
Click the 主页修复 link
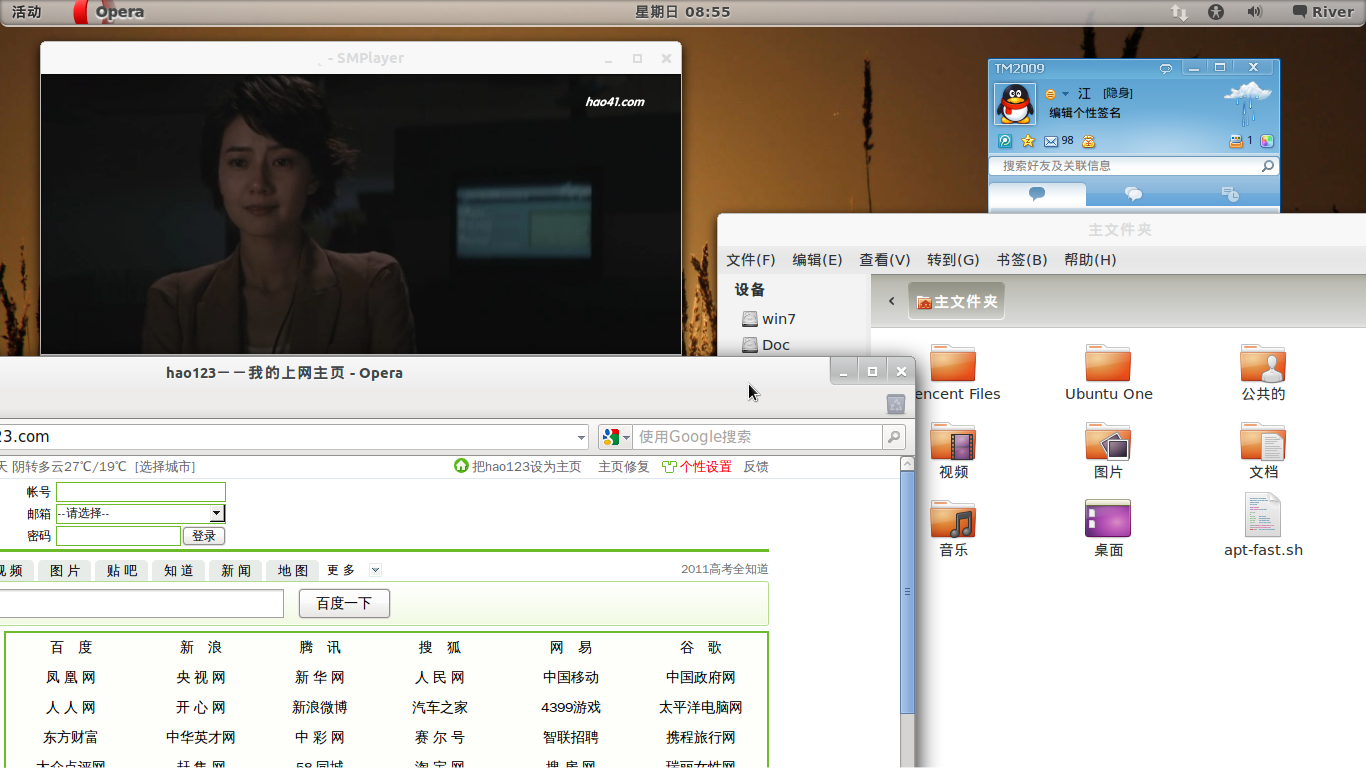[624, 467]
